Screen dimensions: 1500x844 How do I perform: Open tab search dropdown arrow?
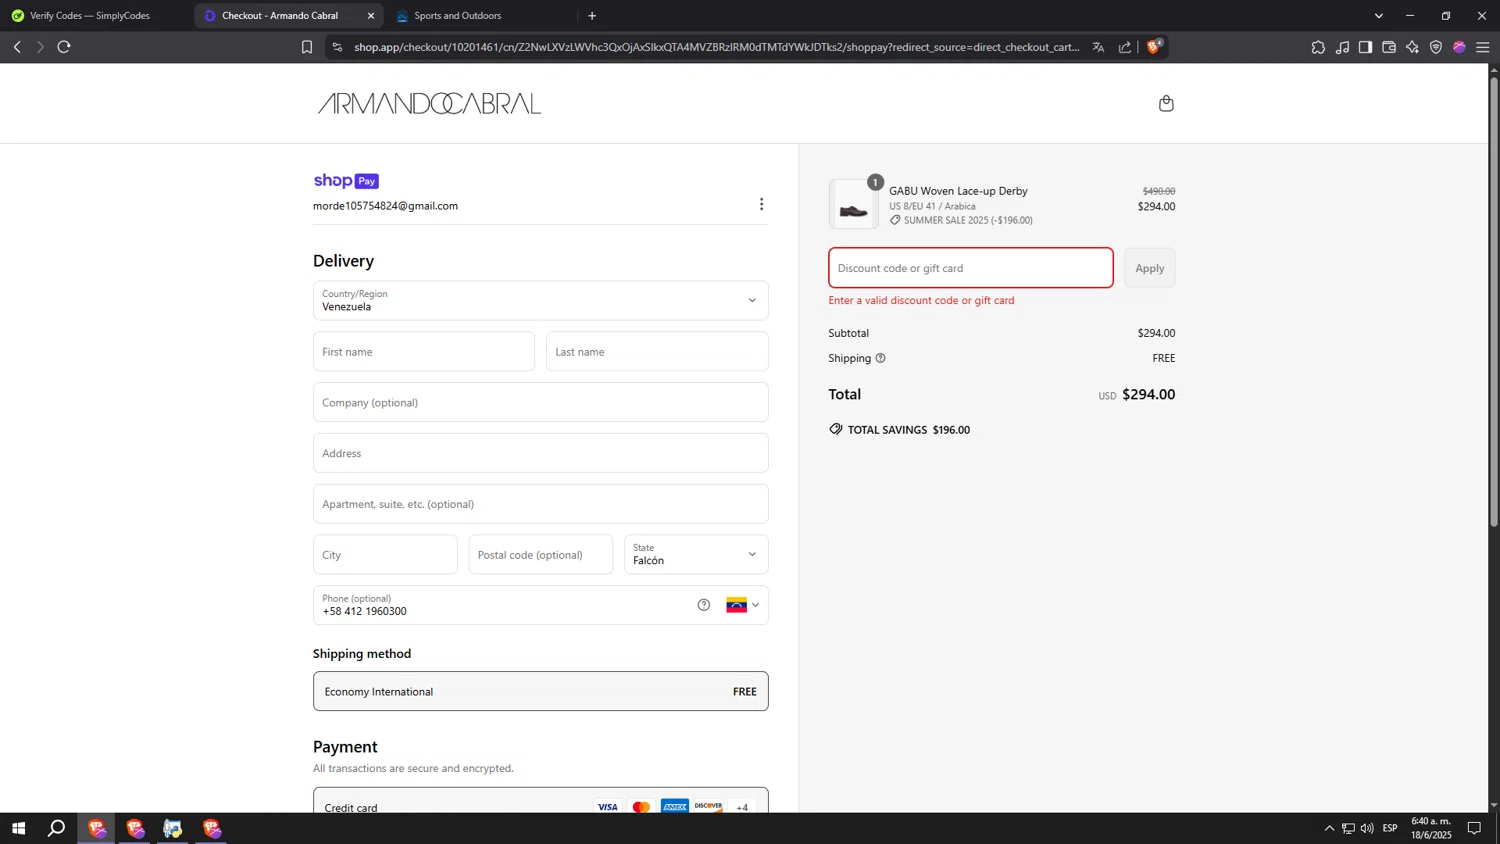tap(1378, 16)
